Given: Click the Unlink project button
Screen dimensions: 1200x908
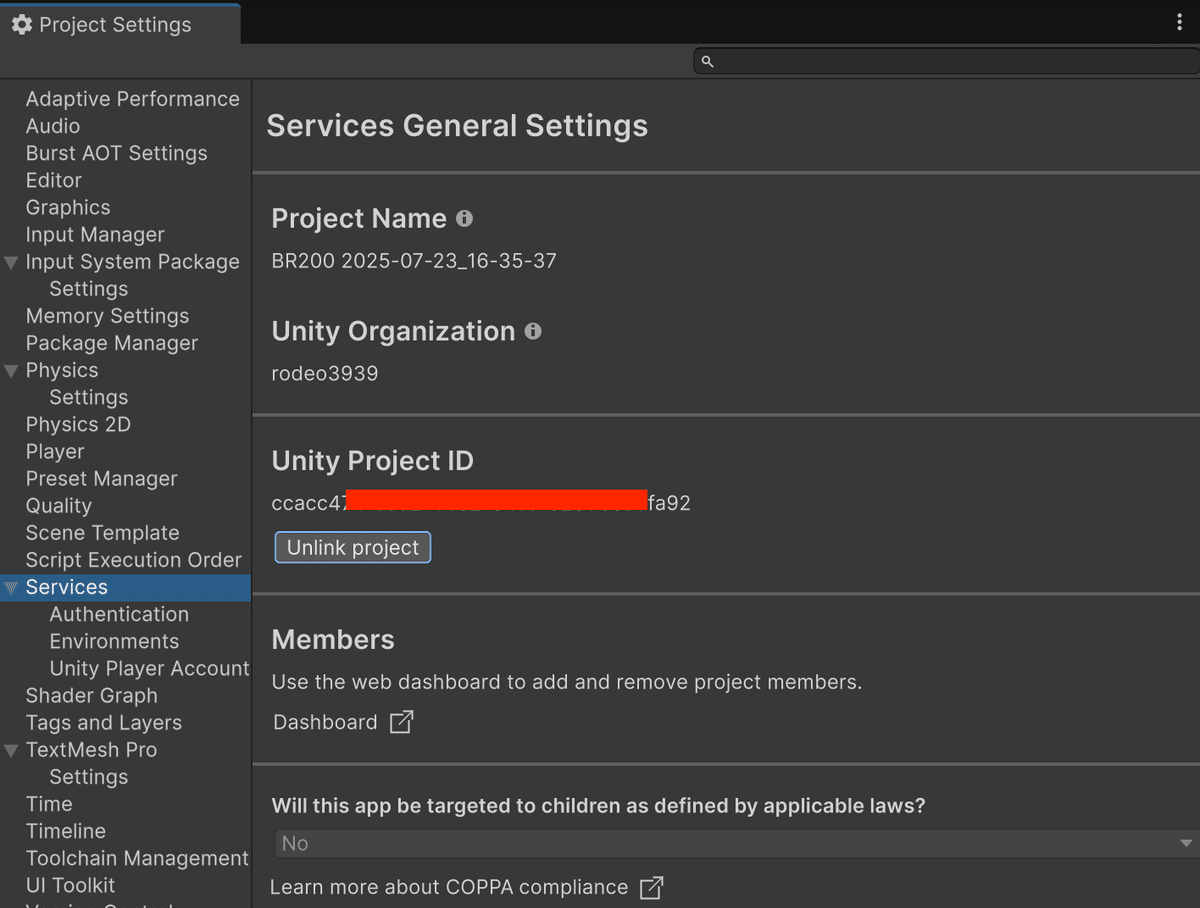Looking at the screenshot, I should click(x=352, y=547).
